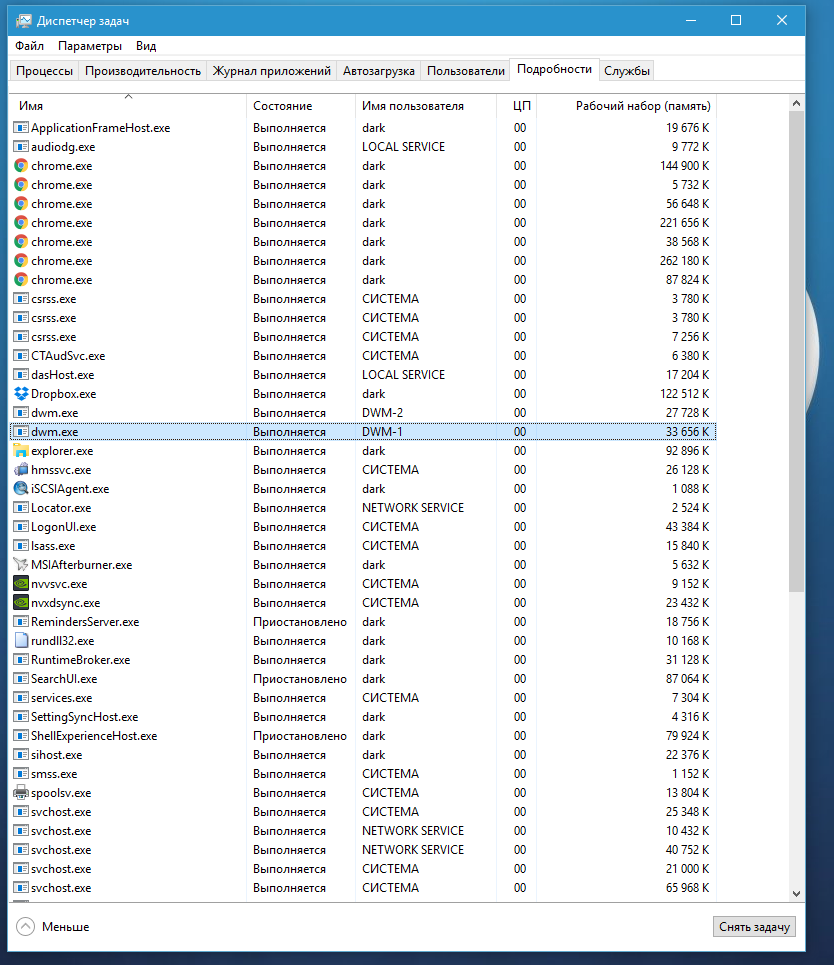This screenshot has height=965, width=834.
Task: Click the audiodg.exe process icon
Action: [21, 147]
